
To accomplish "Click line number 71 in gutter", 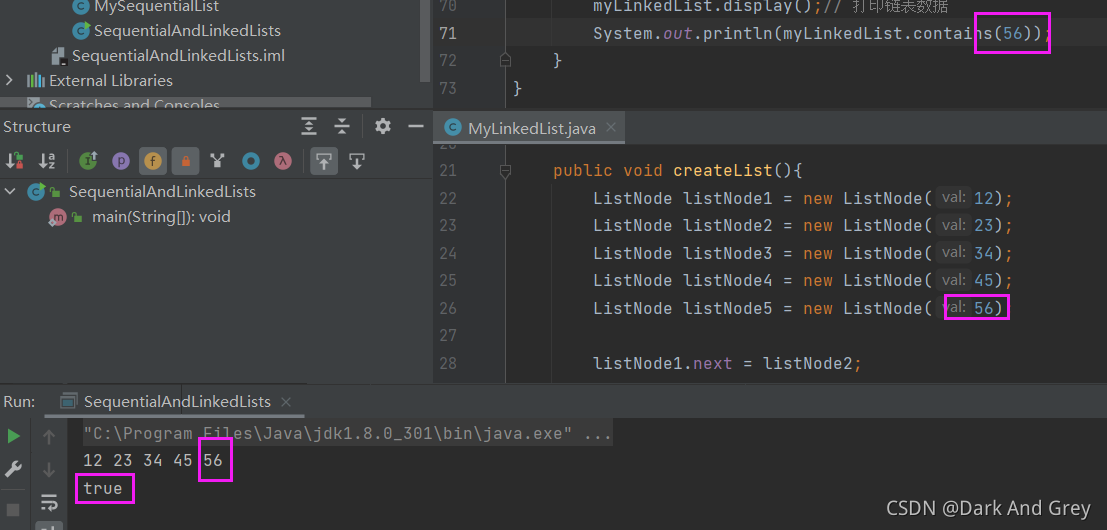I will click(448, 33).
